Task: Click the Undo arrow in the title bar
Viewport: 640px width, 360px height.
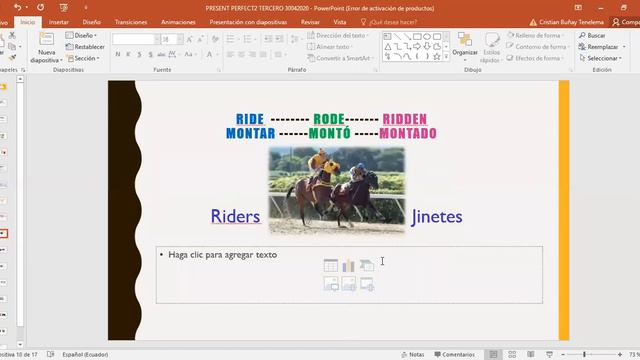Action: coord(17,7)
